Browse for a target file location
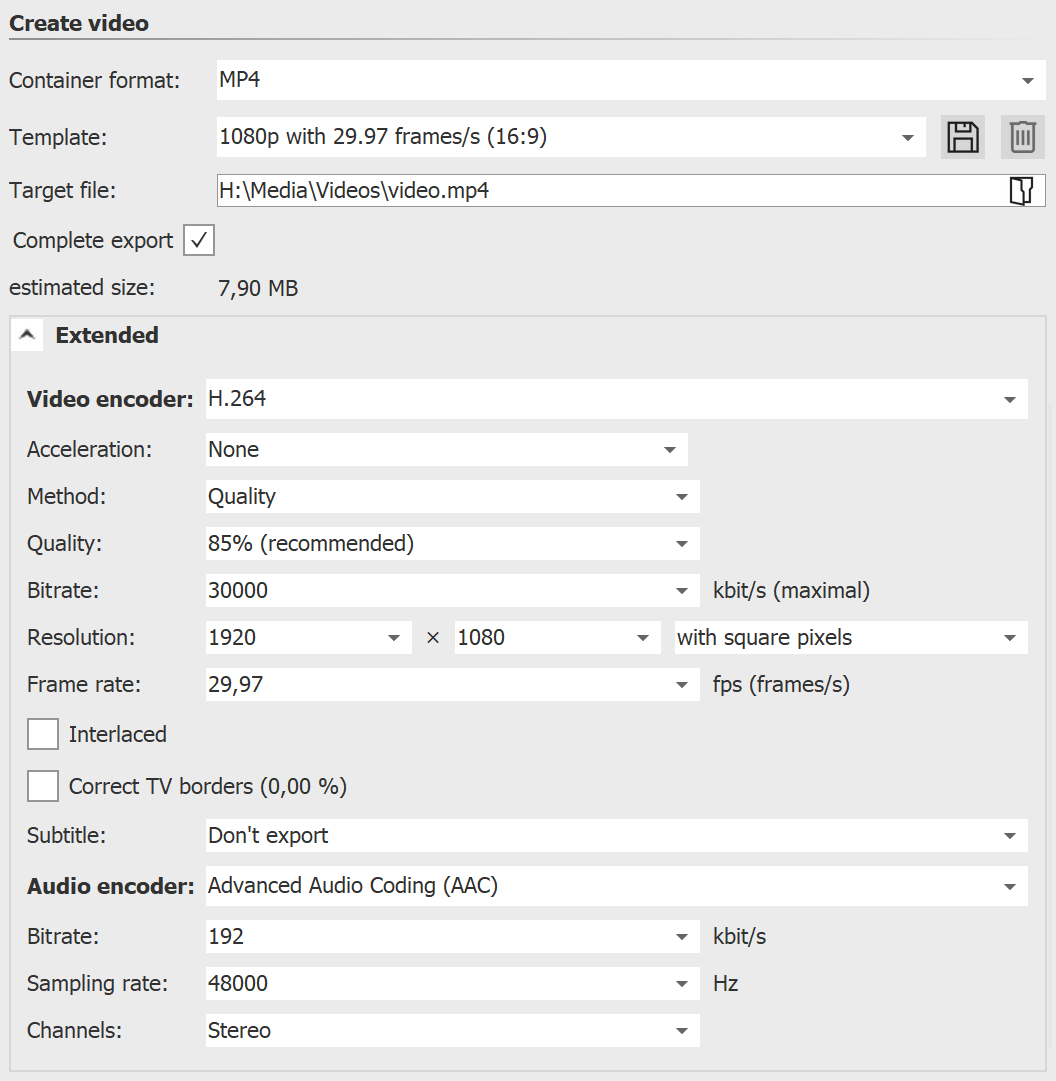 click(x=1022, y=190)
